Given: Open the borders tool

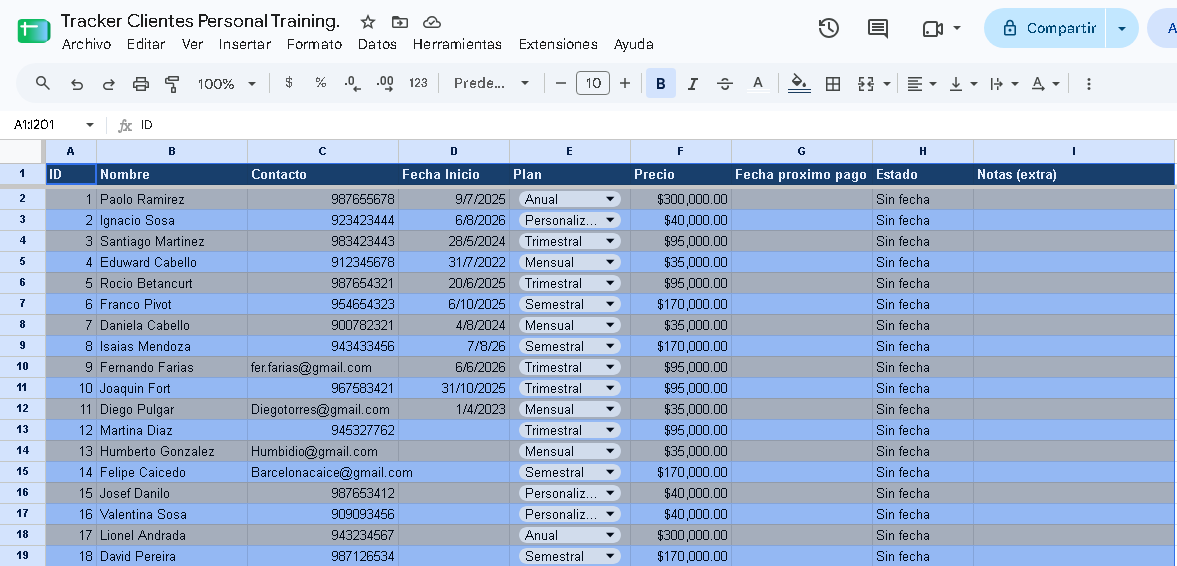Looking at the screenshot, I should coord(832,83).
